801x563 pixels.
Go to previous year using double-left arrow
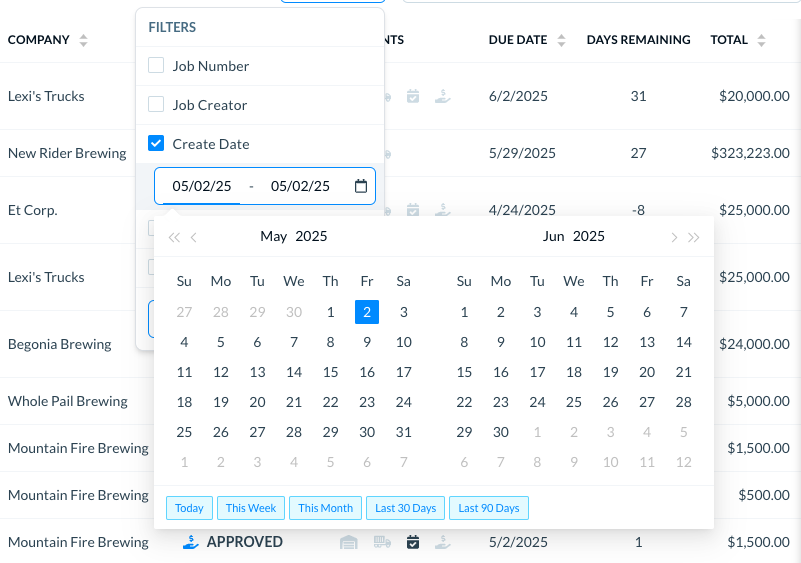[x=174, y=237]
